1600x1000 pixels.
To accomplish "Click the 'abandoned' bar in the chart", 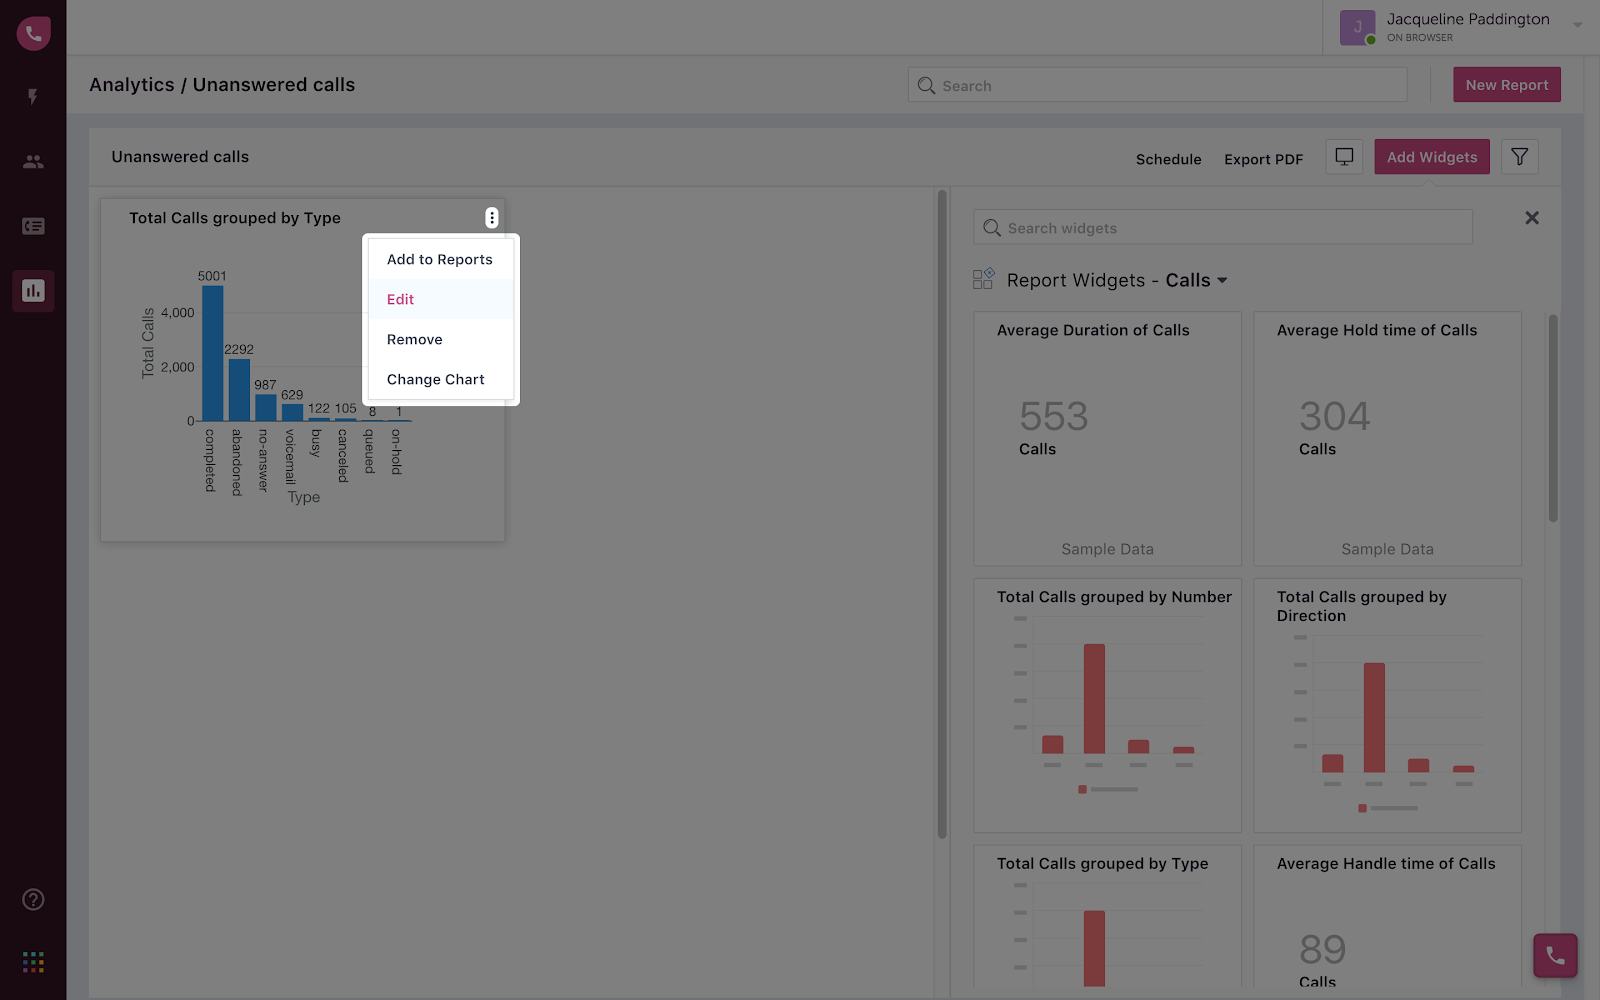I will [x=239, y=390].
